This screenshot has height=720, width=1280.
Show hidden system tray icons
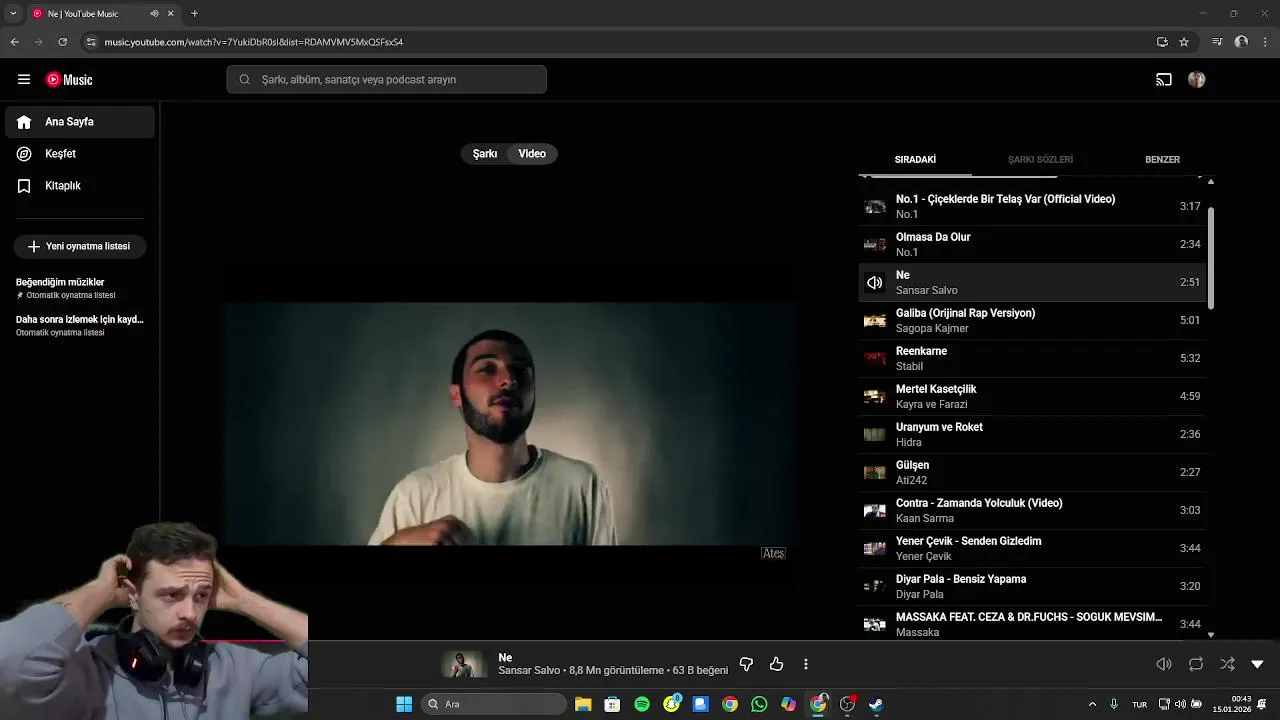1092,704
